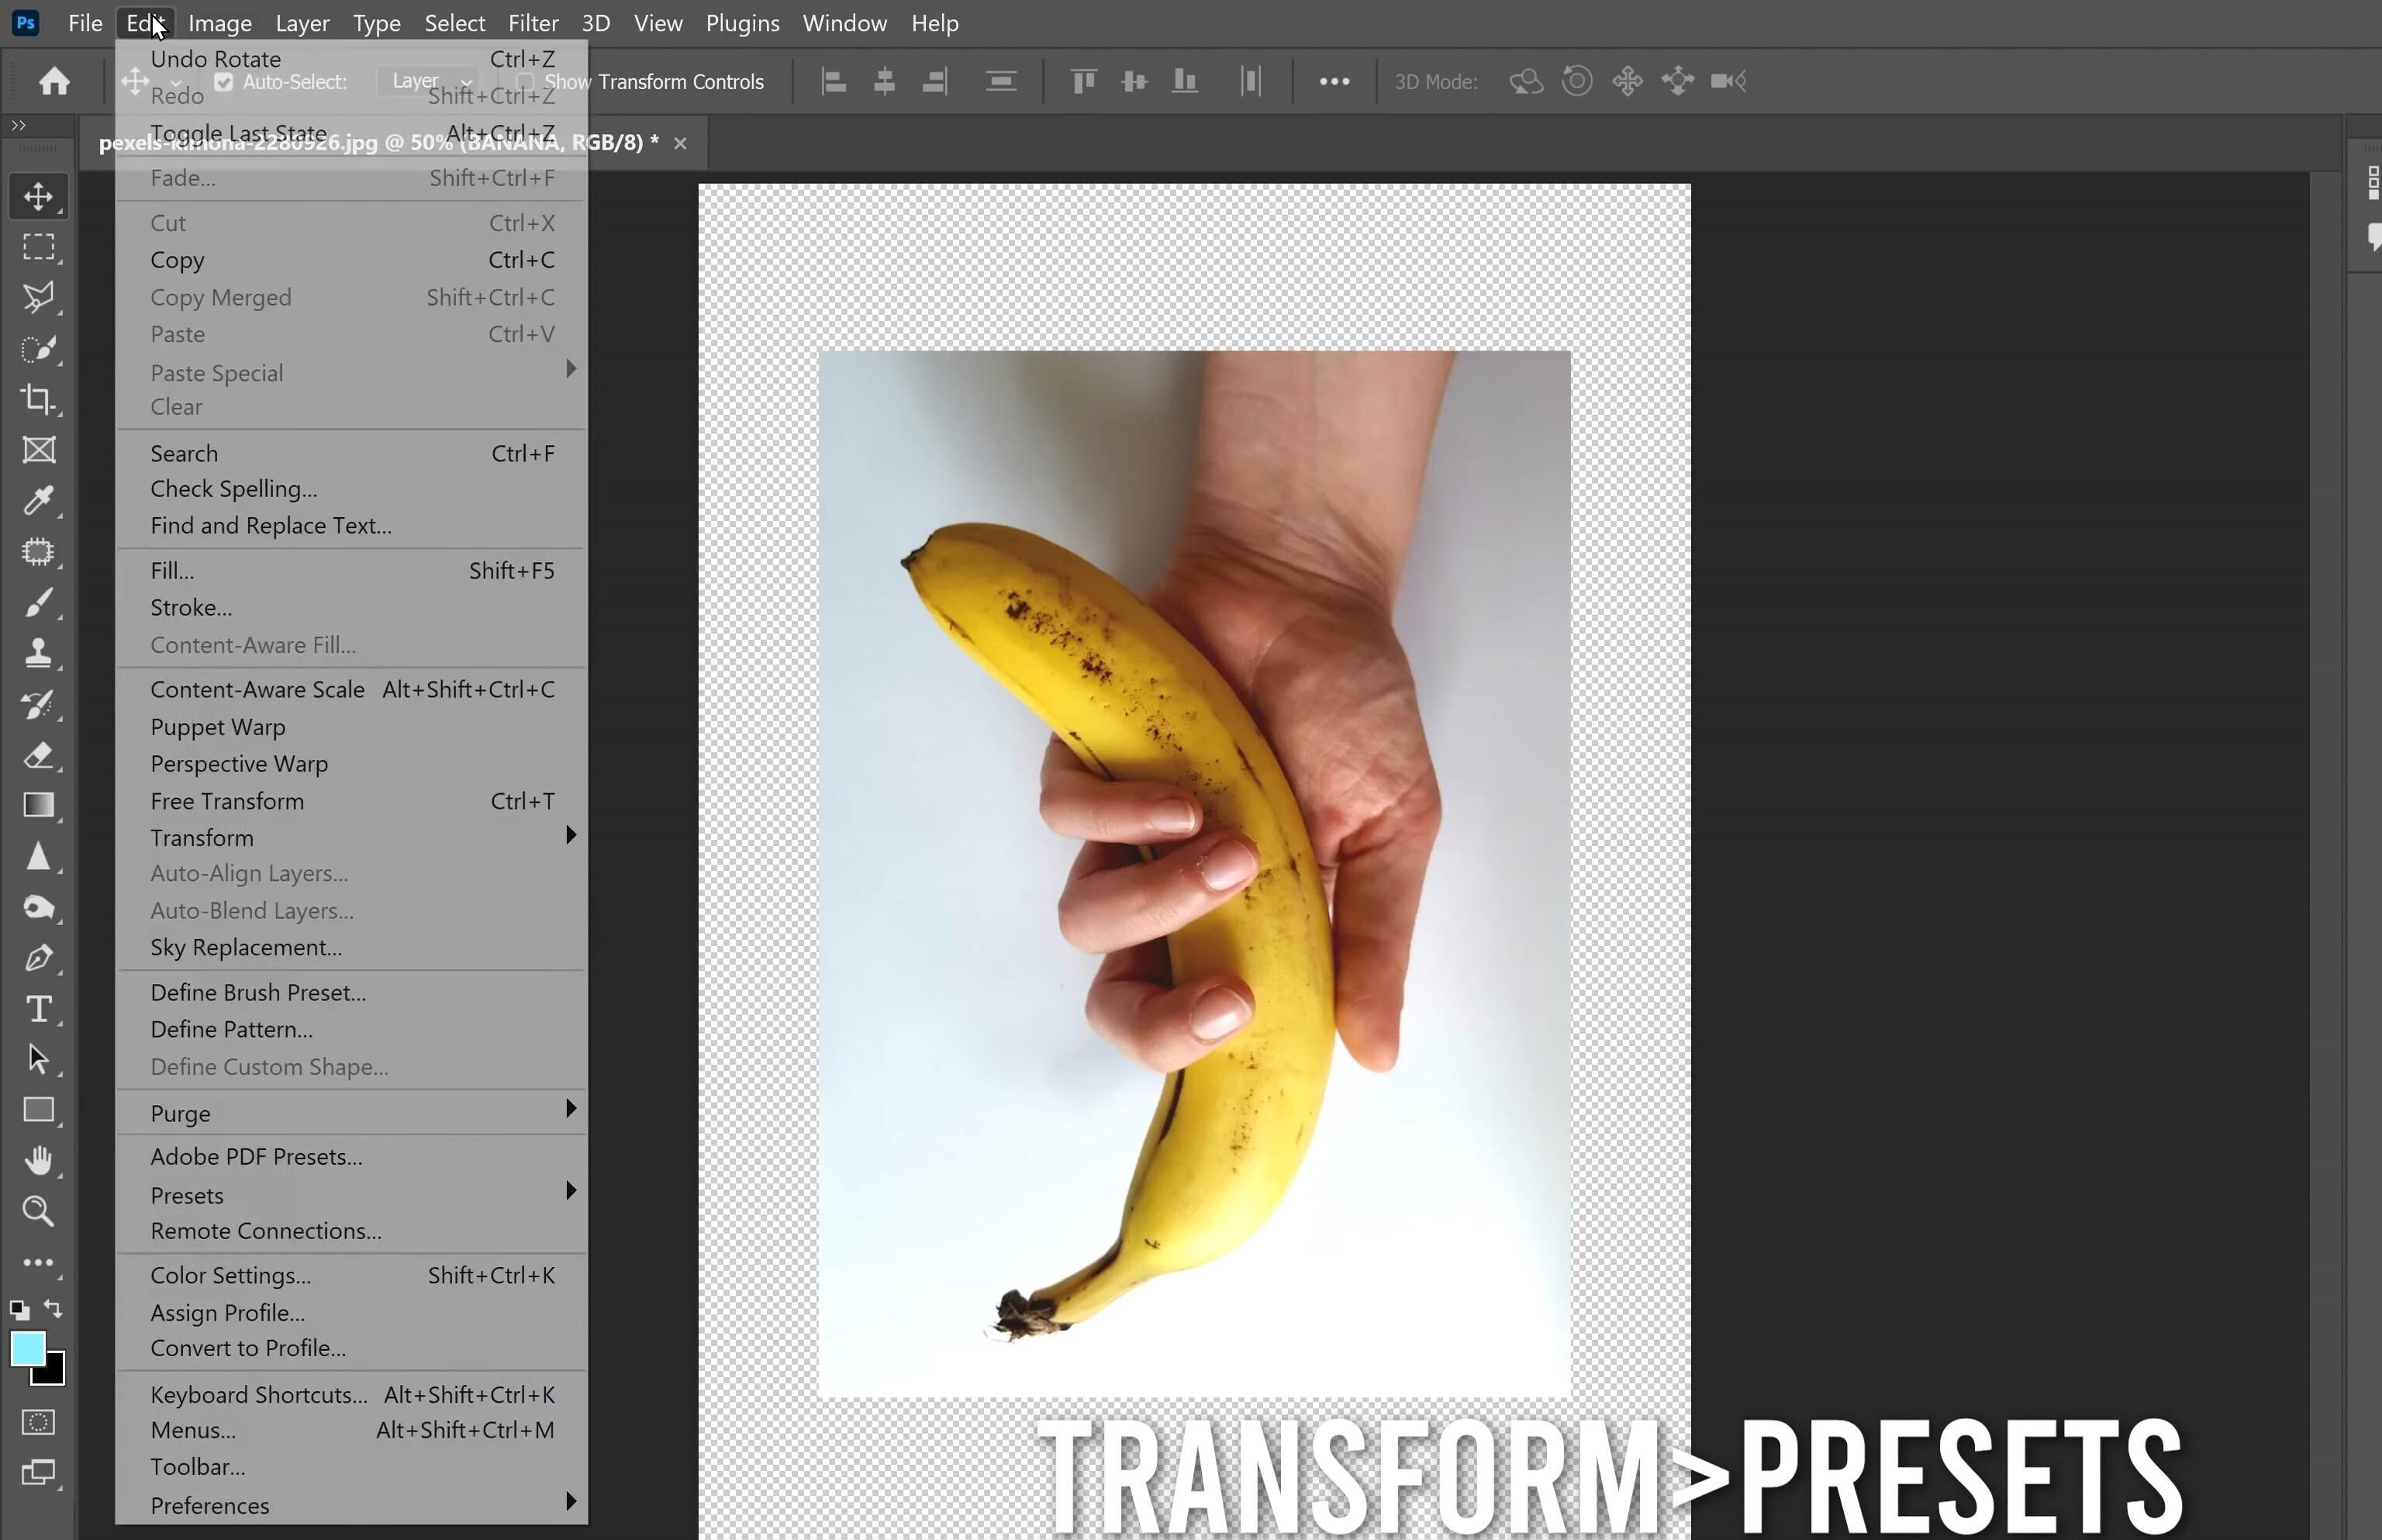Expand the Transform submenu
Image resolution: width=2382 pixels, height=1540 pixels.
coord(350,837)
